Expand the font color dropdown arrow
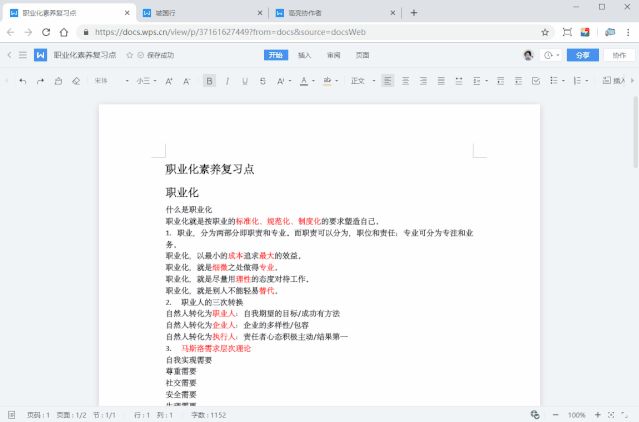Screen dimensions: 639x422 click(x=313, y=81)
